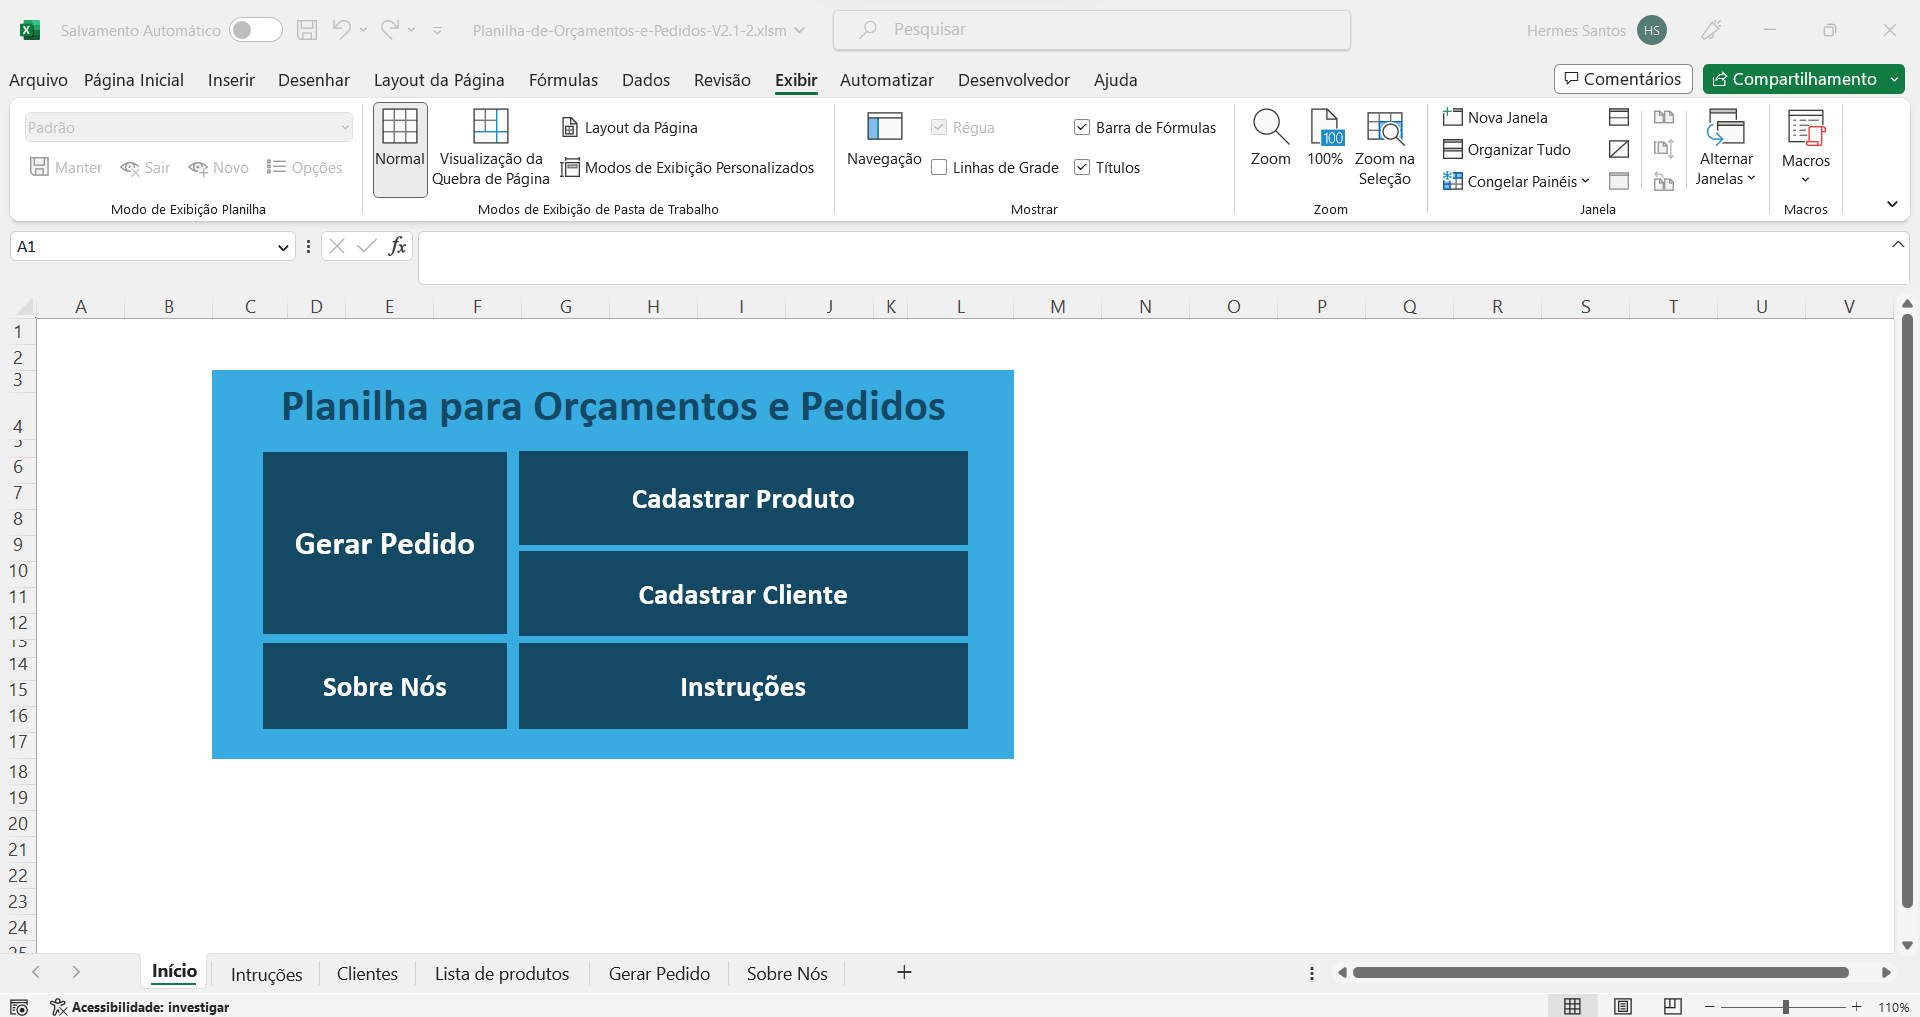The image size is (1920, 1017).
Task: Open the Zoom dialog magnifier
Action: 1271,138
